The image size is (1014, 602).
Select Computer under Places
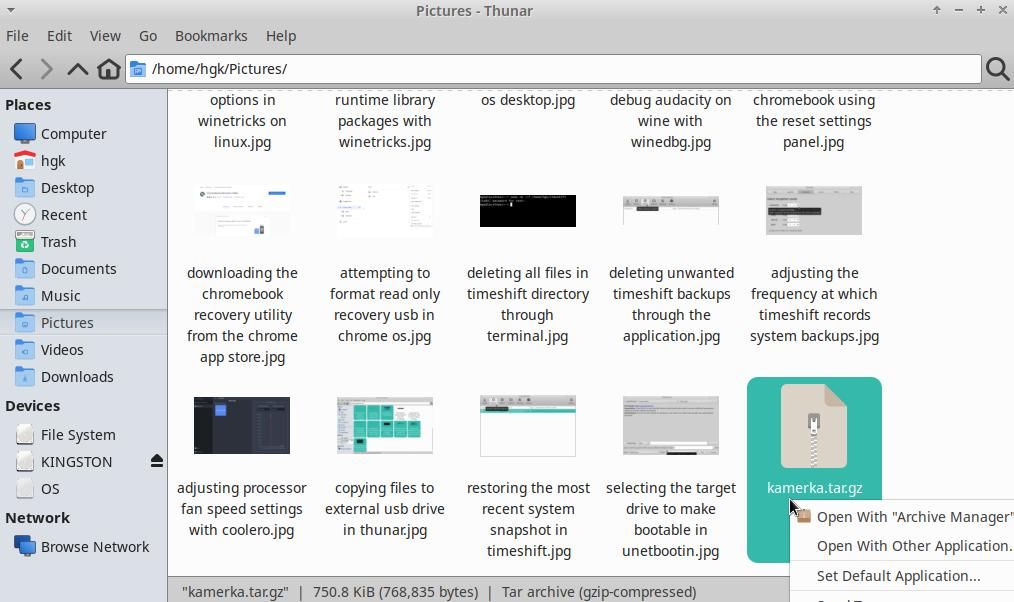point(73,133)
